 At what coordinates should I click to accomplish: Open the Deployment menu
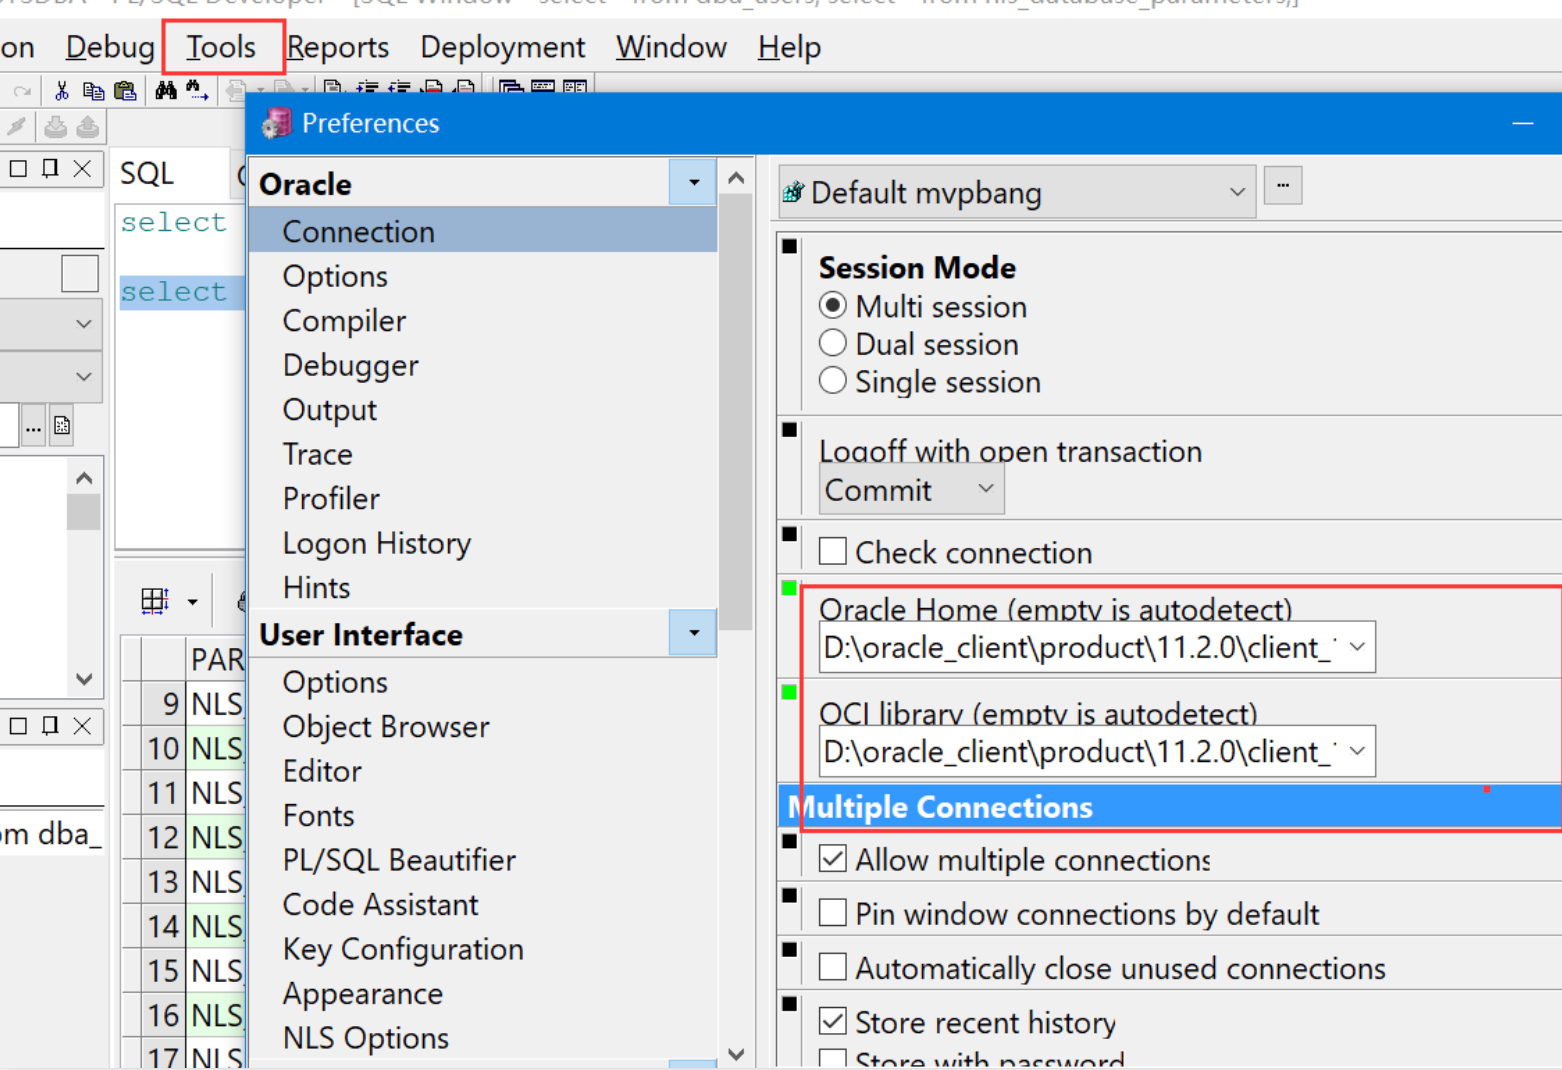502,47
